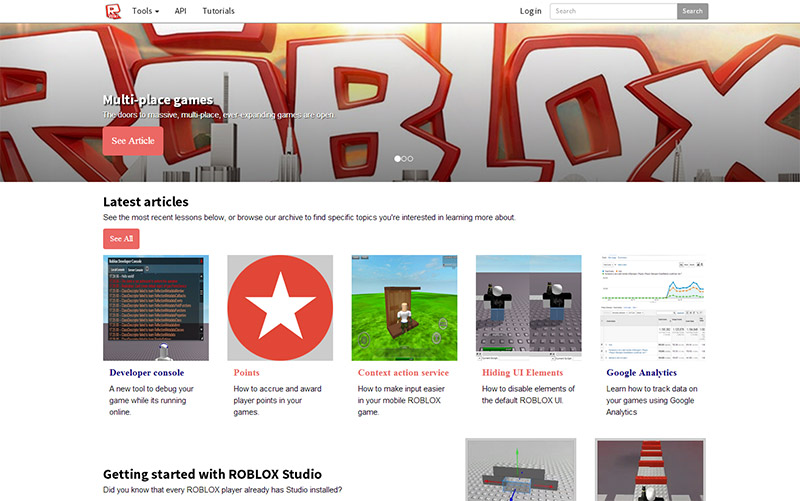Click the Latest articles heading
800x501 pixels.
pos(145,202)
